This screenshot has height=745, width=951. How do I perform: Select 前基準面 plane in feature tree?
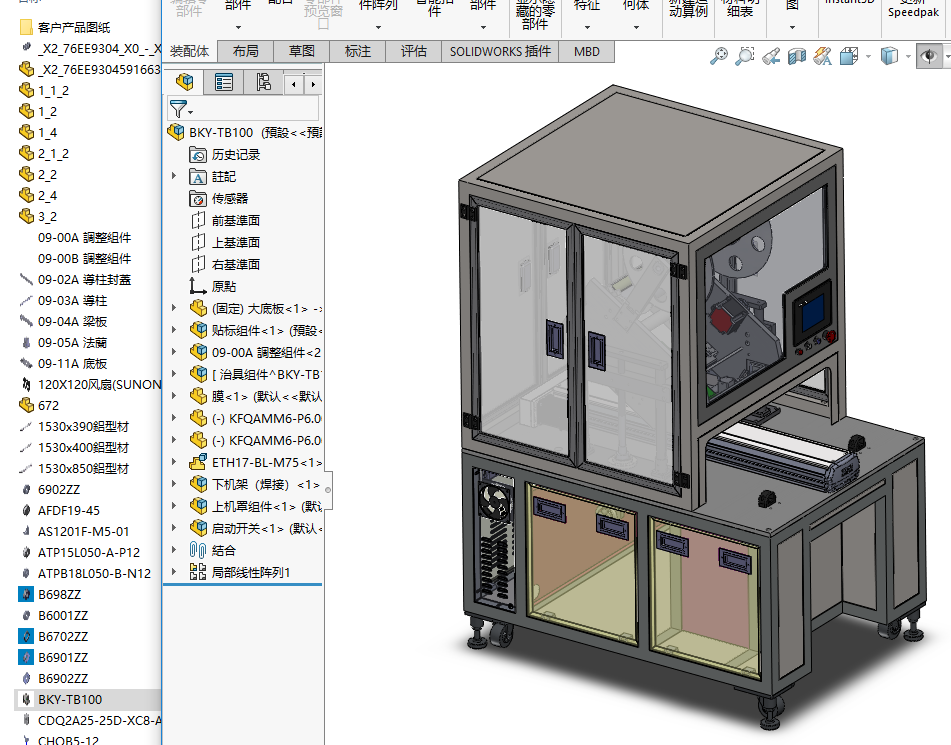pyautogui.click(x=235, y=220)
